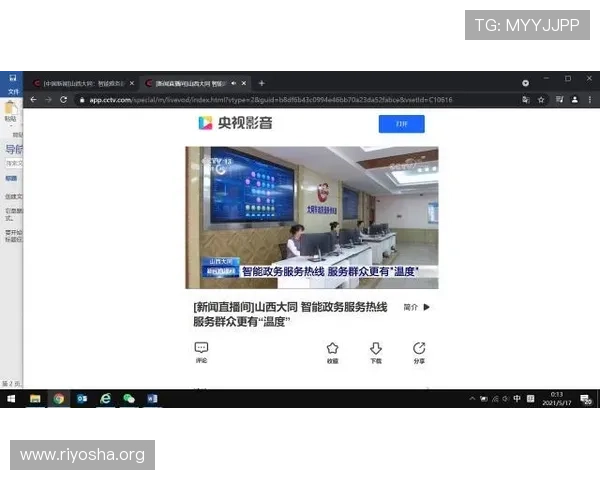Share the video via 分享 icon

[x=419, y=353]
